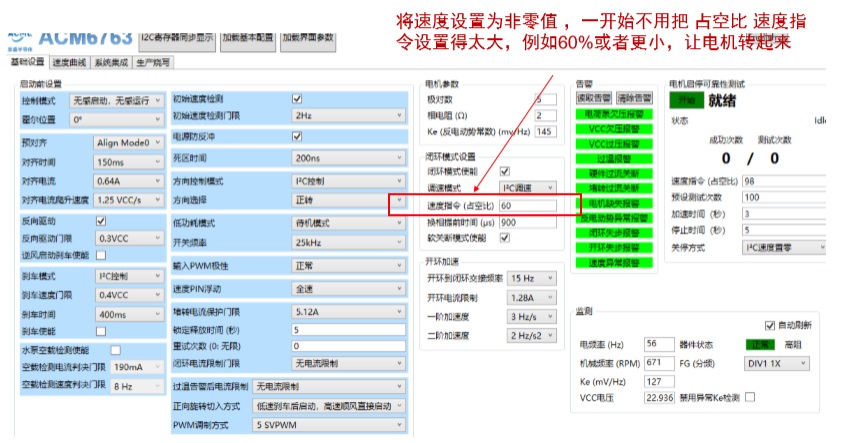Screen dimensions: 852x443
Task: Click the 加载基本配置 button
Action: (x=248, y=37)
